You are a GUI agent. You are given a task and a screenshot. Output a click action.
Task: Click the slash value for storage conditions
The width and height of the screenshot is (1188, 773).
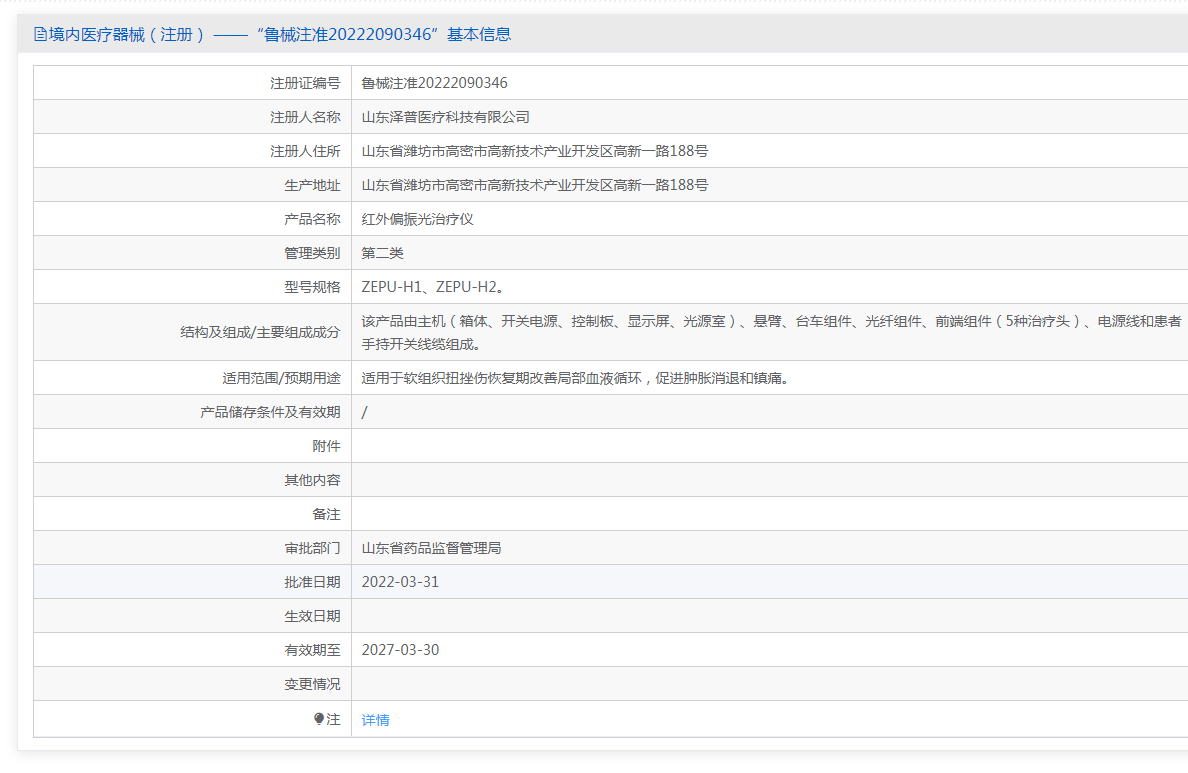(364, 412)
